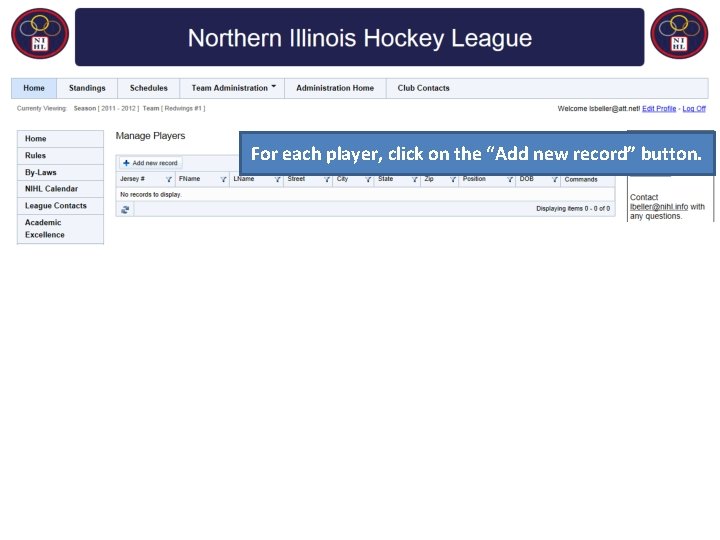
Task: Click the Manage Players heading
Action: point(150,136)
